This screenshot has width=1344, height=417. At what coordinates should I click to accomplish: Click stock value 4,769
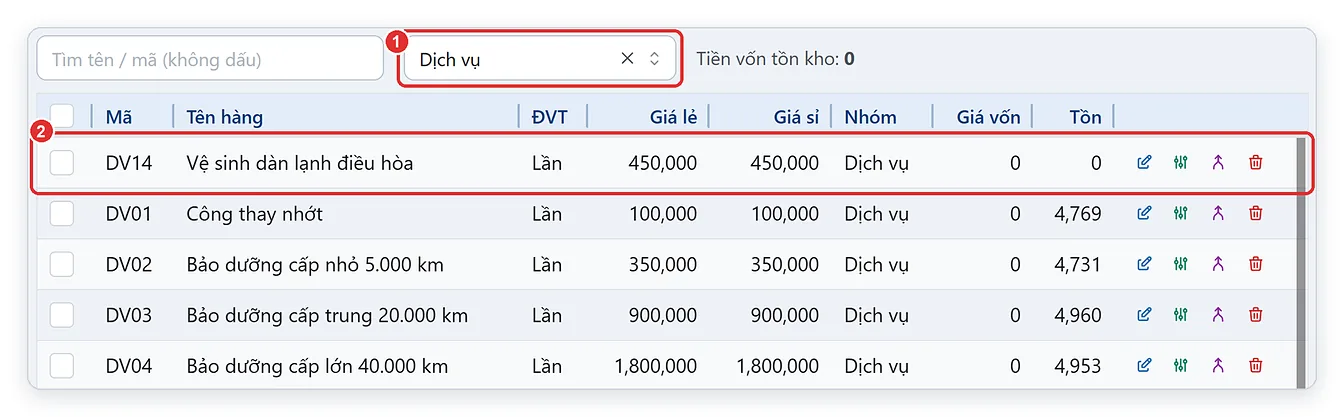pos(1078,213)
